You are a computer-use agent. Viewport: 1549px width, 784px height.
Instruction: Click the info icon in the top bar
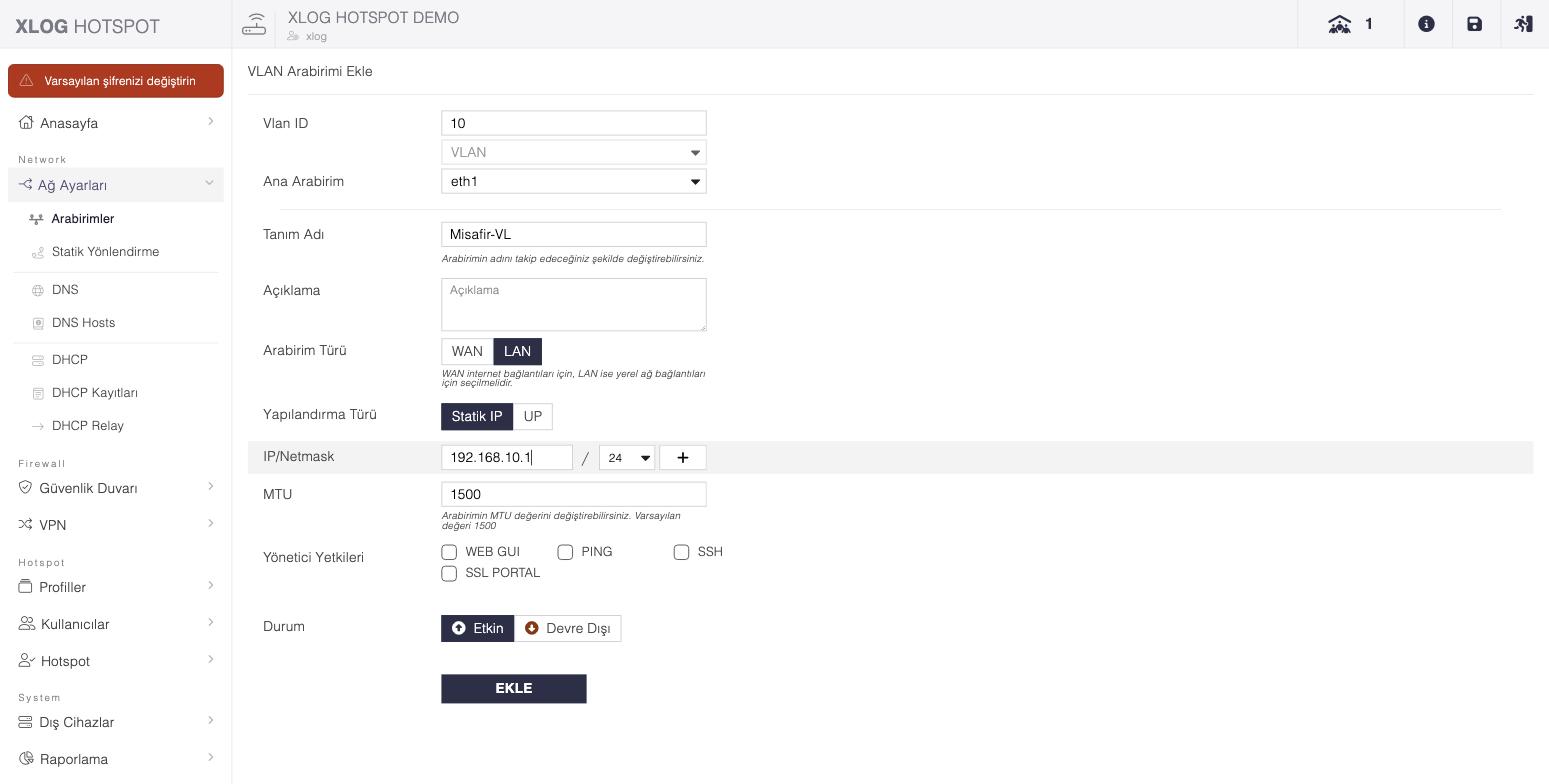click(x=1426, y=24)
